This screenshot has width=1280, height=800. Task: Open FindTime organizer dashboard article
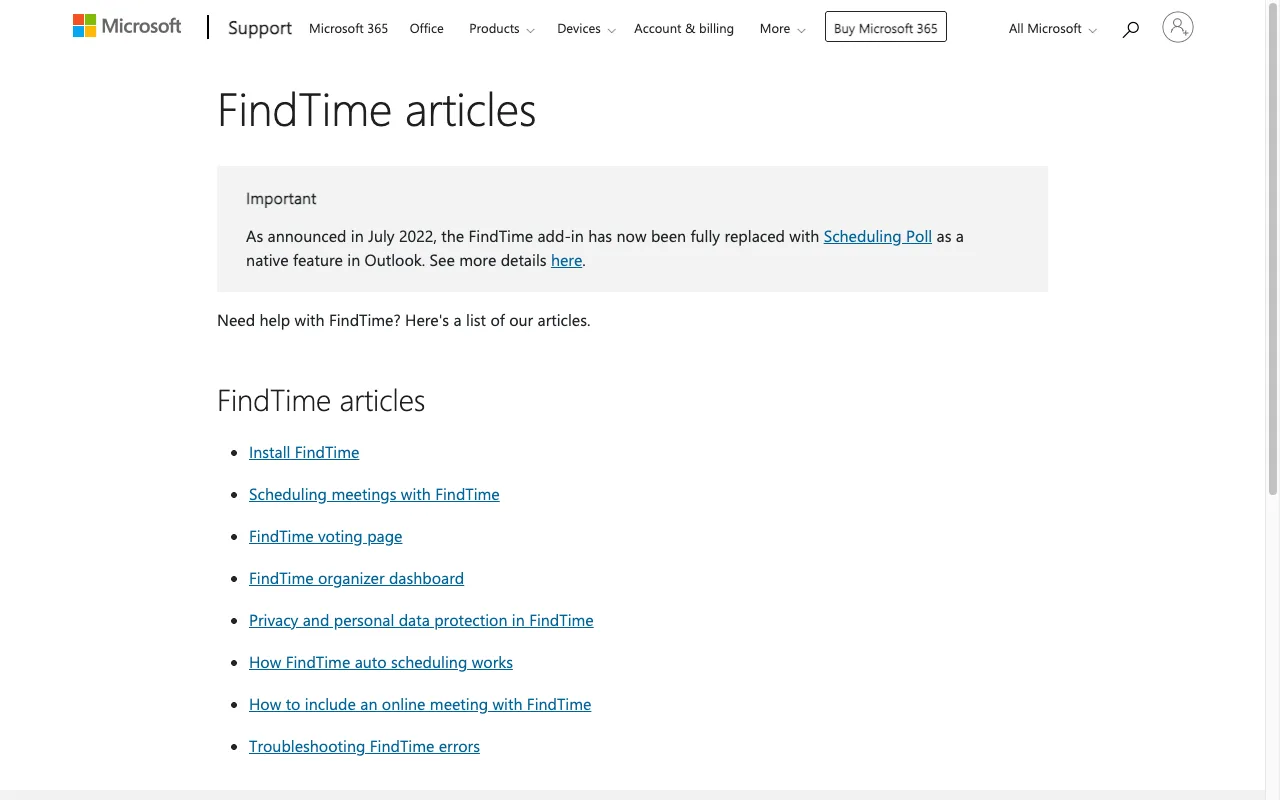(356, 578)
